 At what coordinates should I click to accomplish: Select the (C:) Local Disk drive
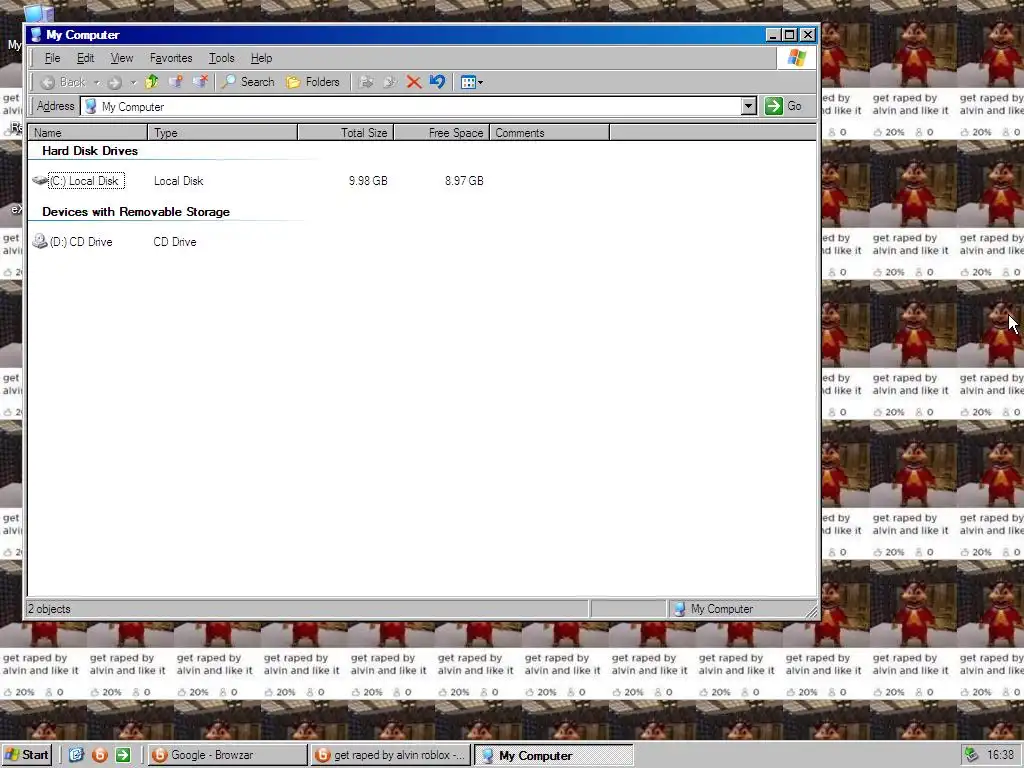coord(86,181)
